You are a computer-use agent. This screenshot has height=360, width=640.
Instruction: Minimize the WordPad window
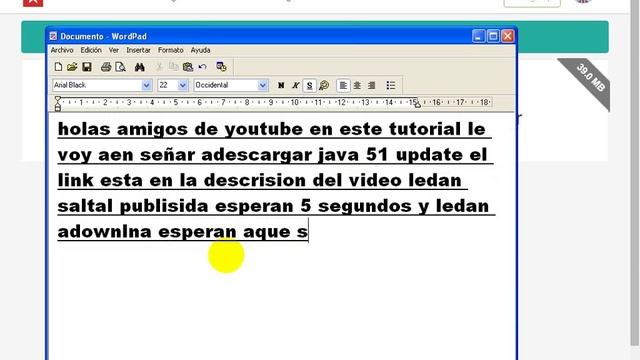pyautogui.click(x=478, y=36)
